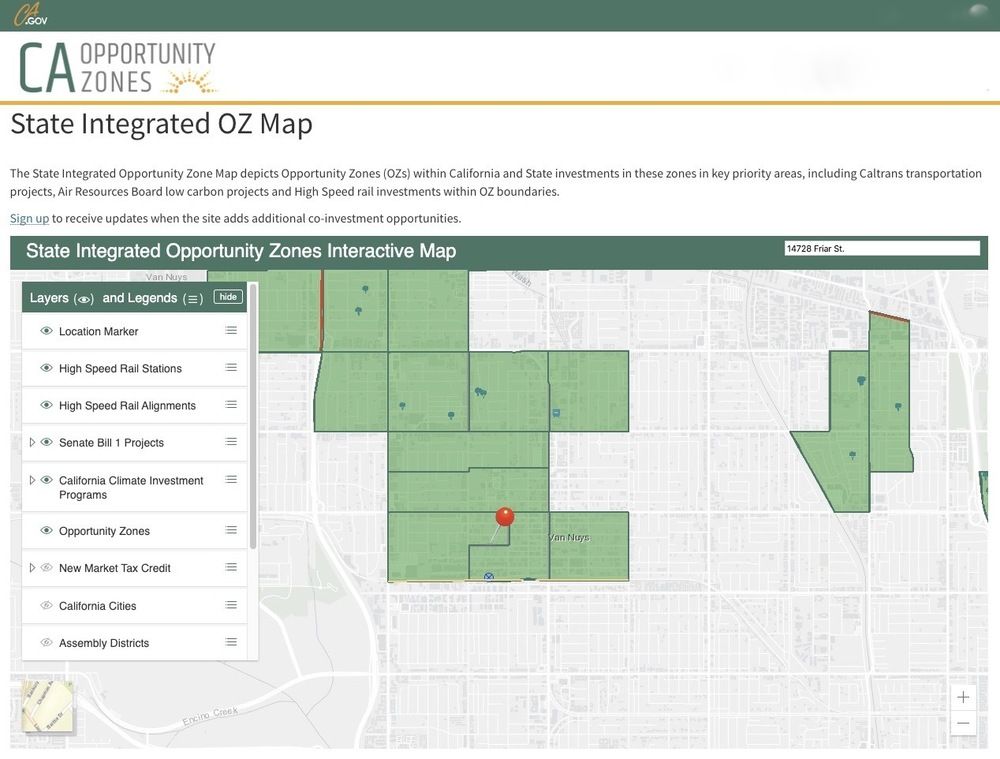Image resolution: width=1000 pixels, height=759 pixels.
Task: Click the hide button on Layers panel
Action: click(x=228, y=297)
